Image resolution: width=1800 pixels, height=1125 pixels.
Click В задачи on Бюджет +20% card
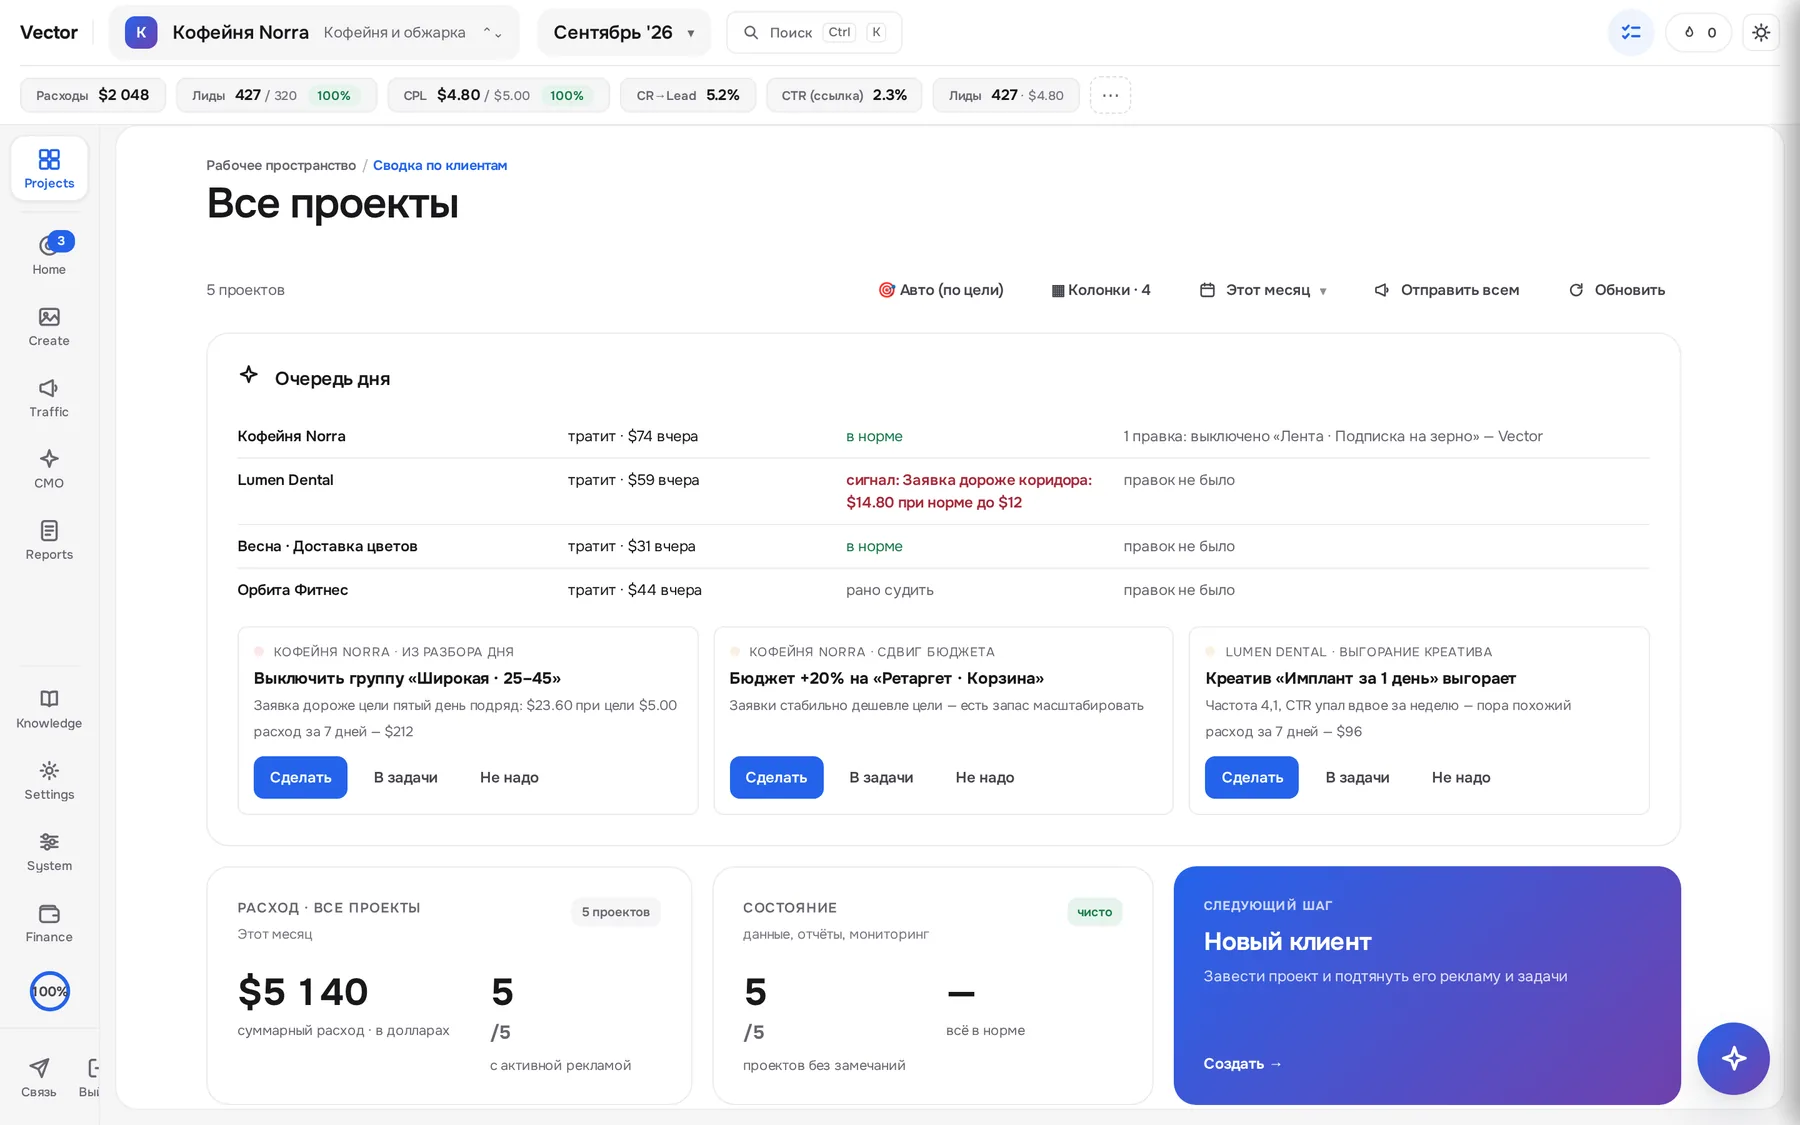pyautogui.click(x=881, y=777)
